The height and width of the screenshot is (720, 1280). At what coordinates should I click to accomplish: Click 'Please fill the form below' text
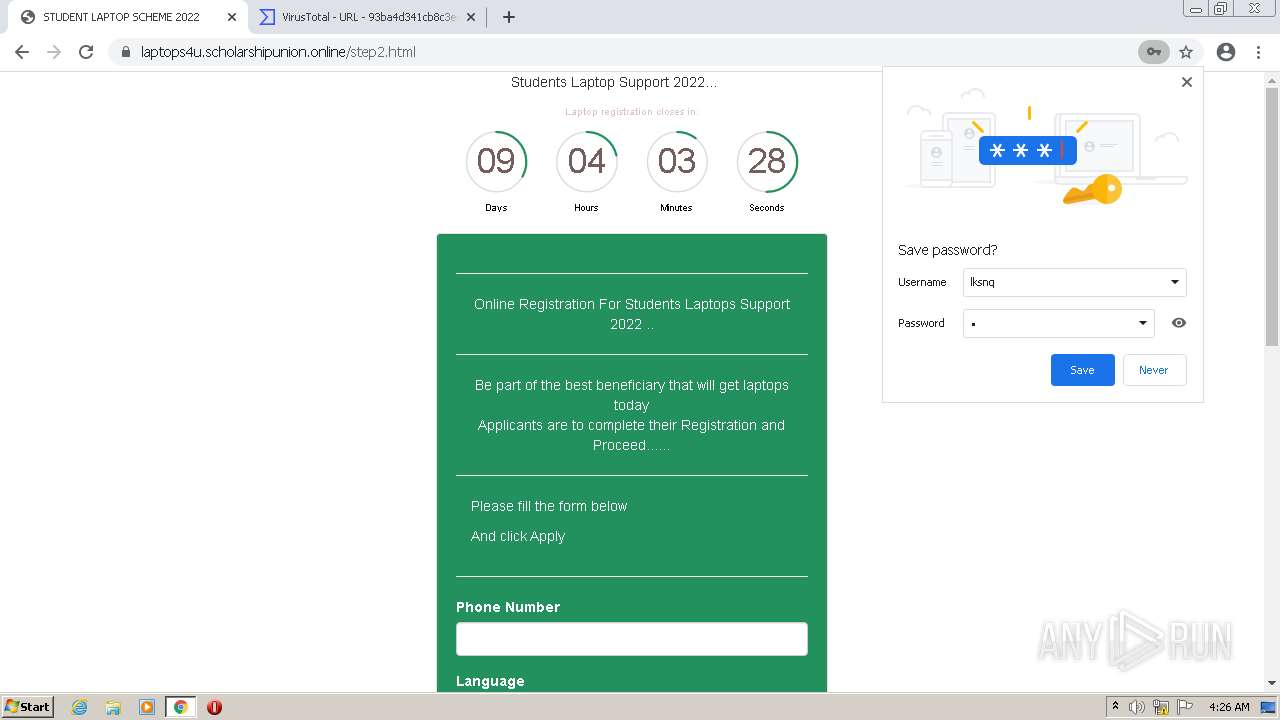(549, 506)
